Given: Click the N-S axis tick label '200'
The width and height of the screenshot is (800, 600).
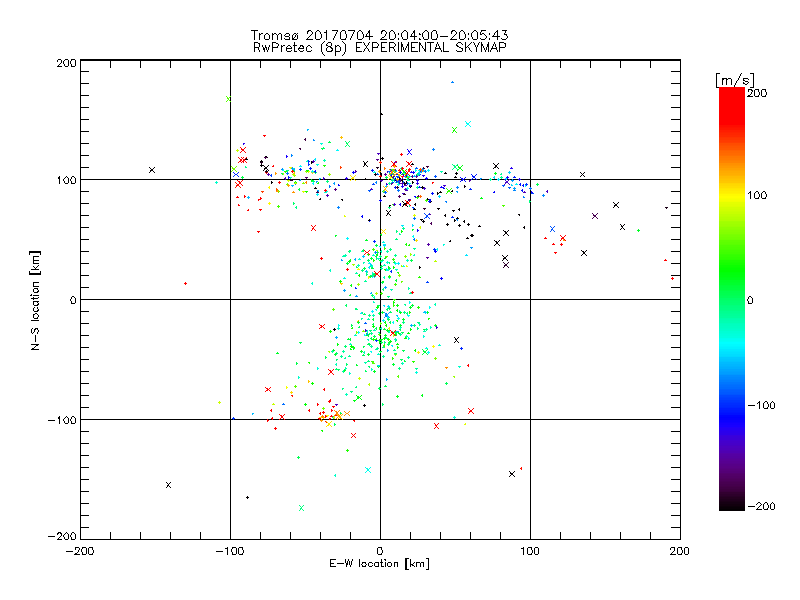Looking at the screenshot, I should click(x=66, y=63).
